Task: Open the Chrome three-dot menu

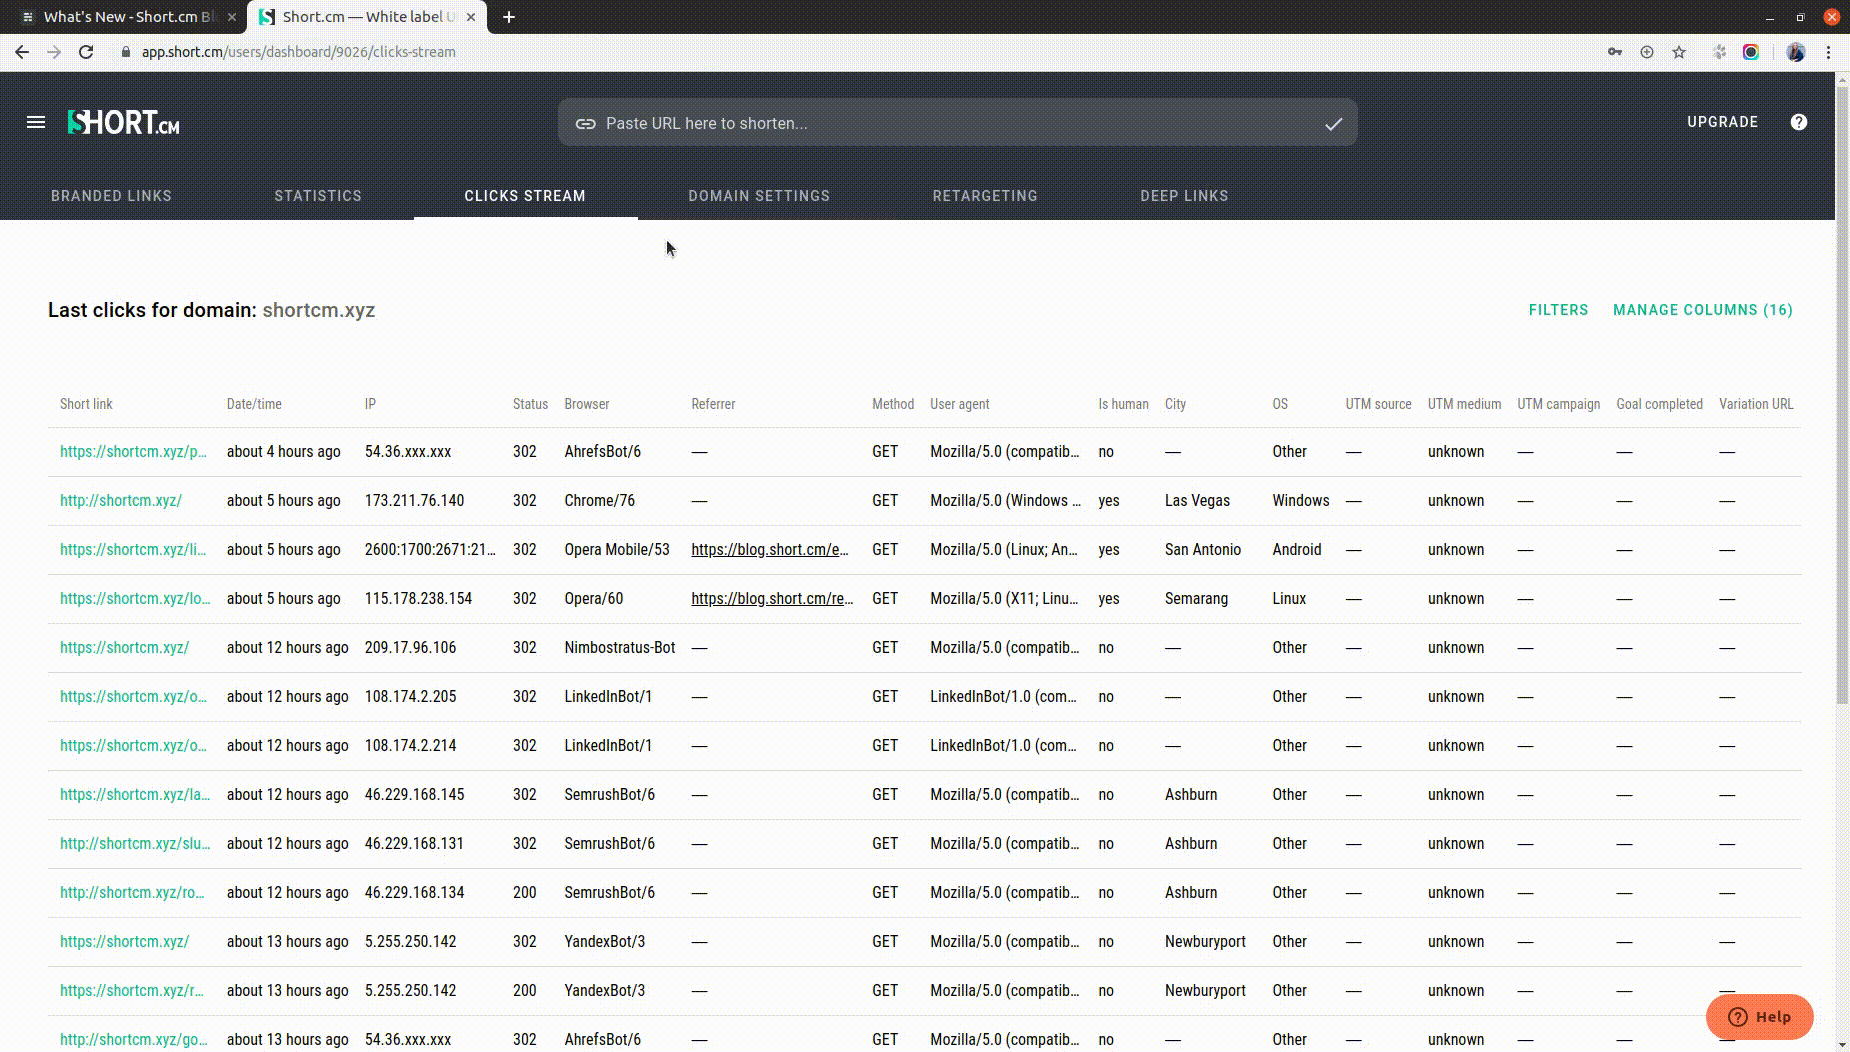Action: coord(1829,52)
